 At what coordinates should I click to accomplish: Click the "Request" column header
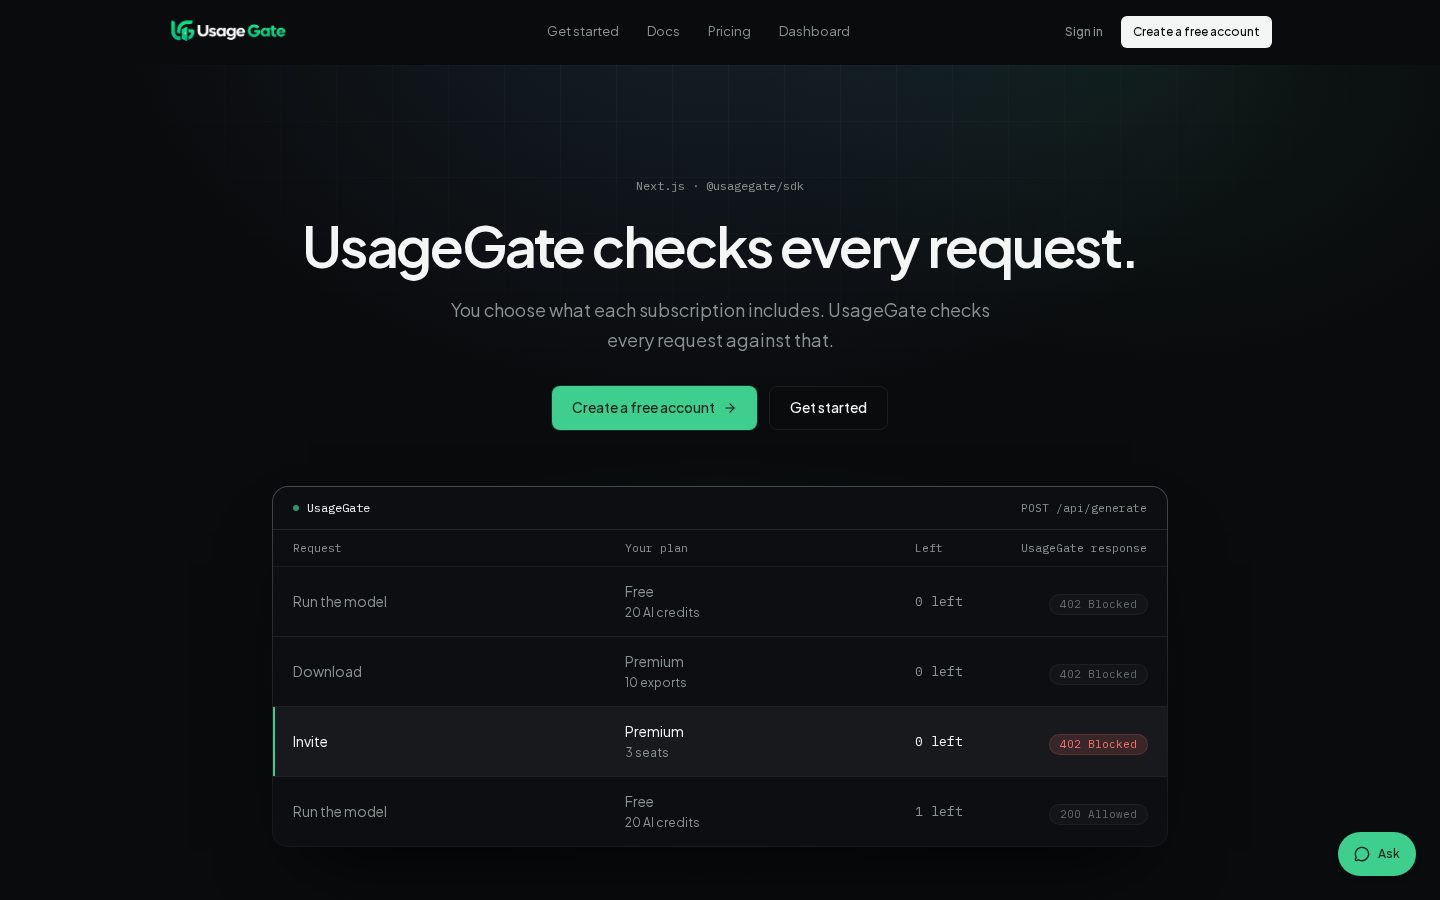317,548
